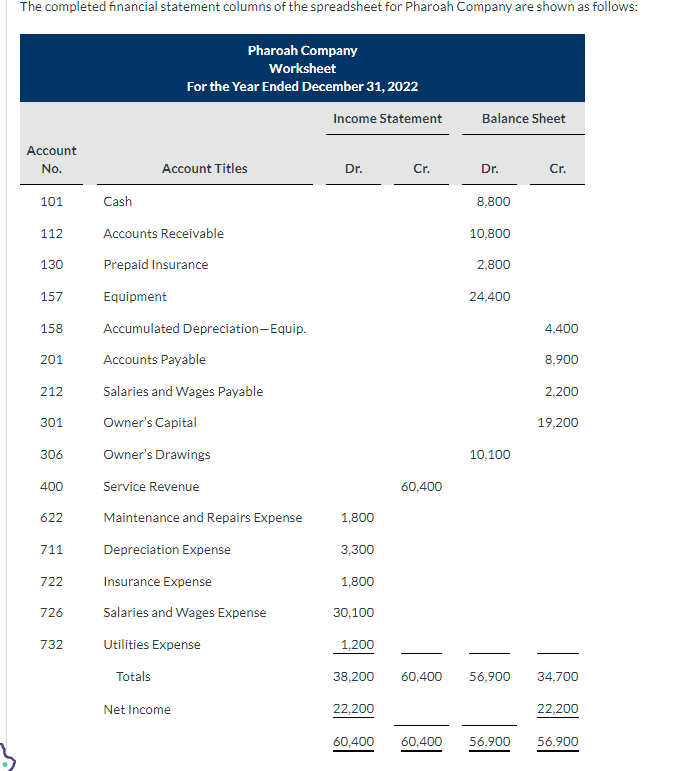Image resolution: width=676 pixels, height=771 pixels.
Task: Click the 'Balance Sheet' column header
Action: click(x=524, y=119)
